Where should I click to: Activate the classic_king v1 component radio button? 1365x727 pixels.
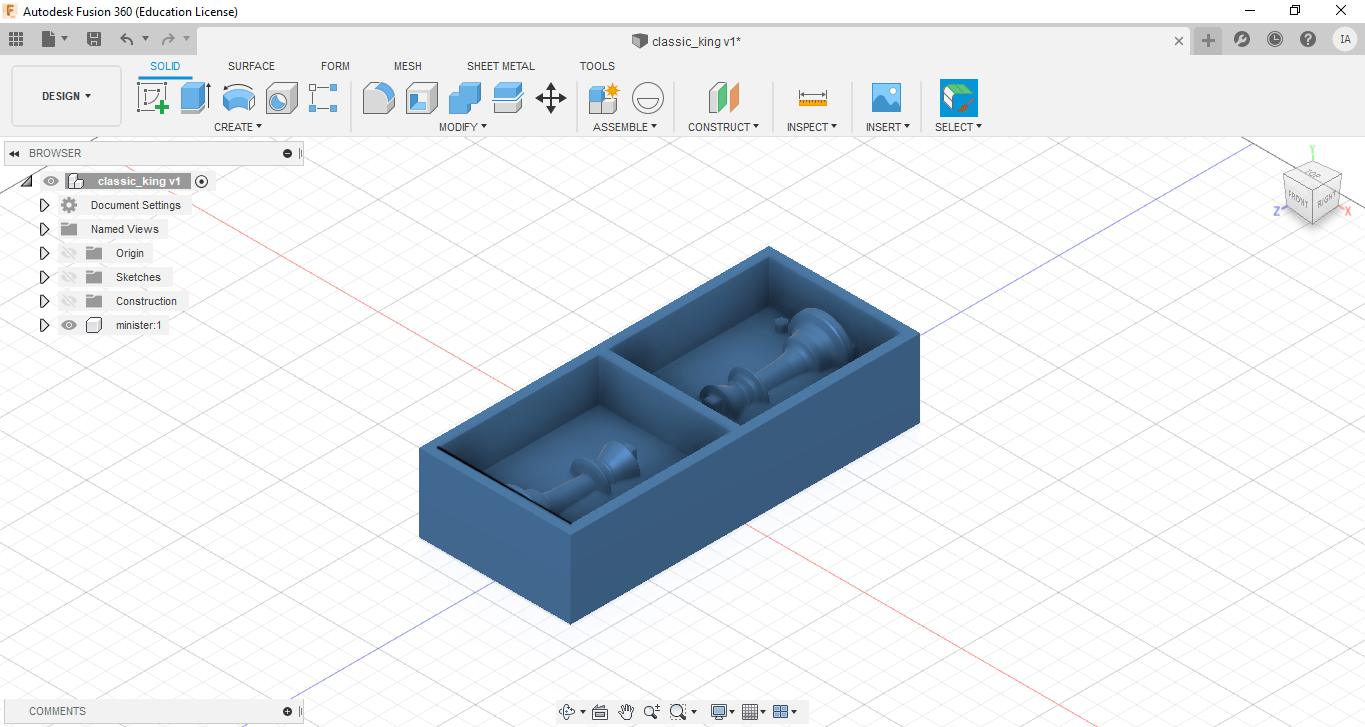[x=202, y=181]
